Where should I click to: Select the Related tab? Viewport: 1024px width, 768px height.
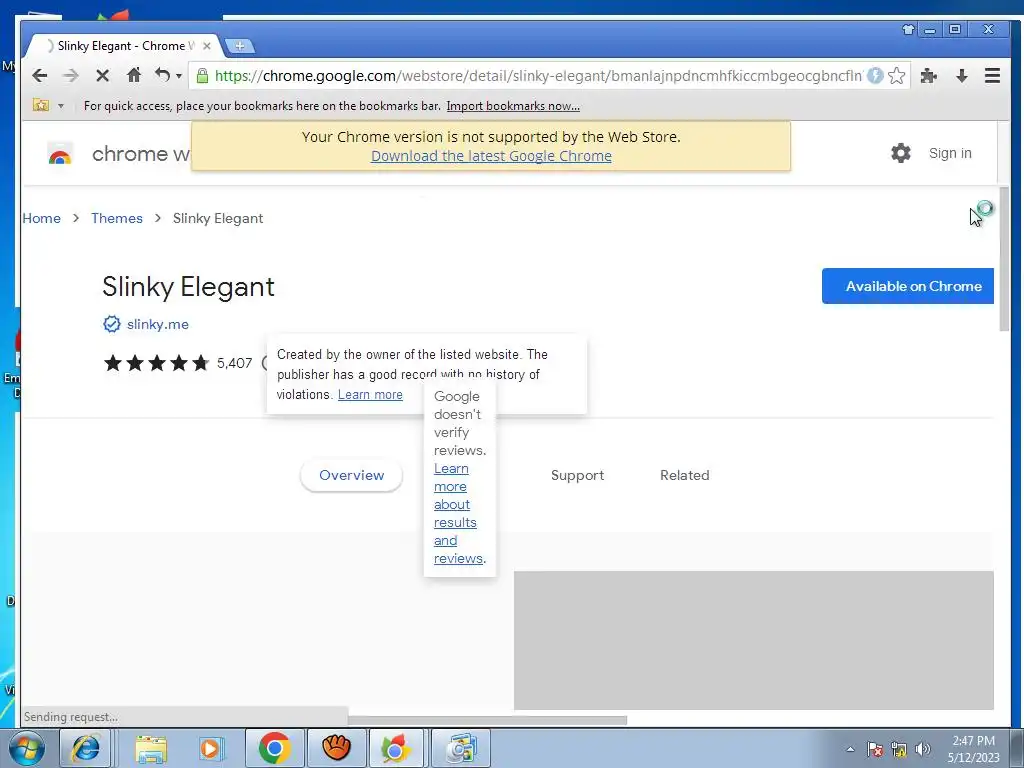(x=684, y=475)
